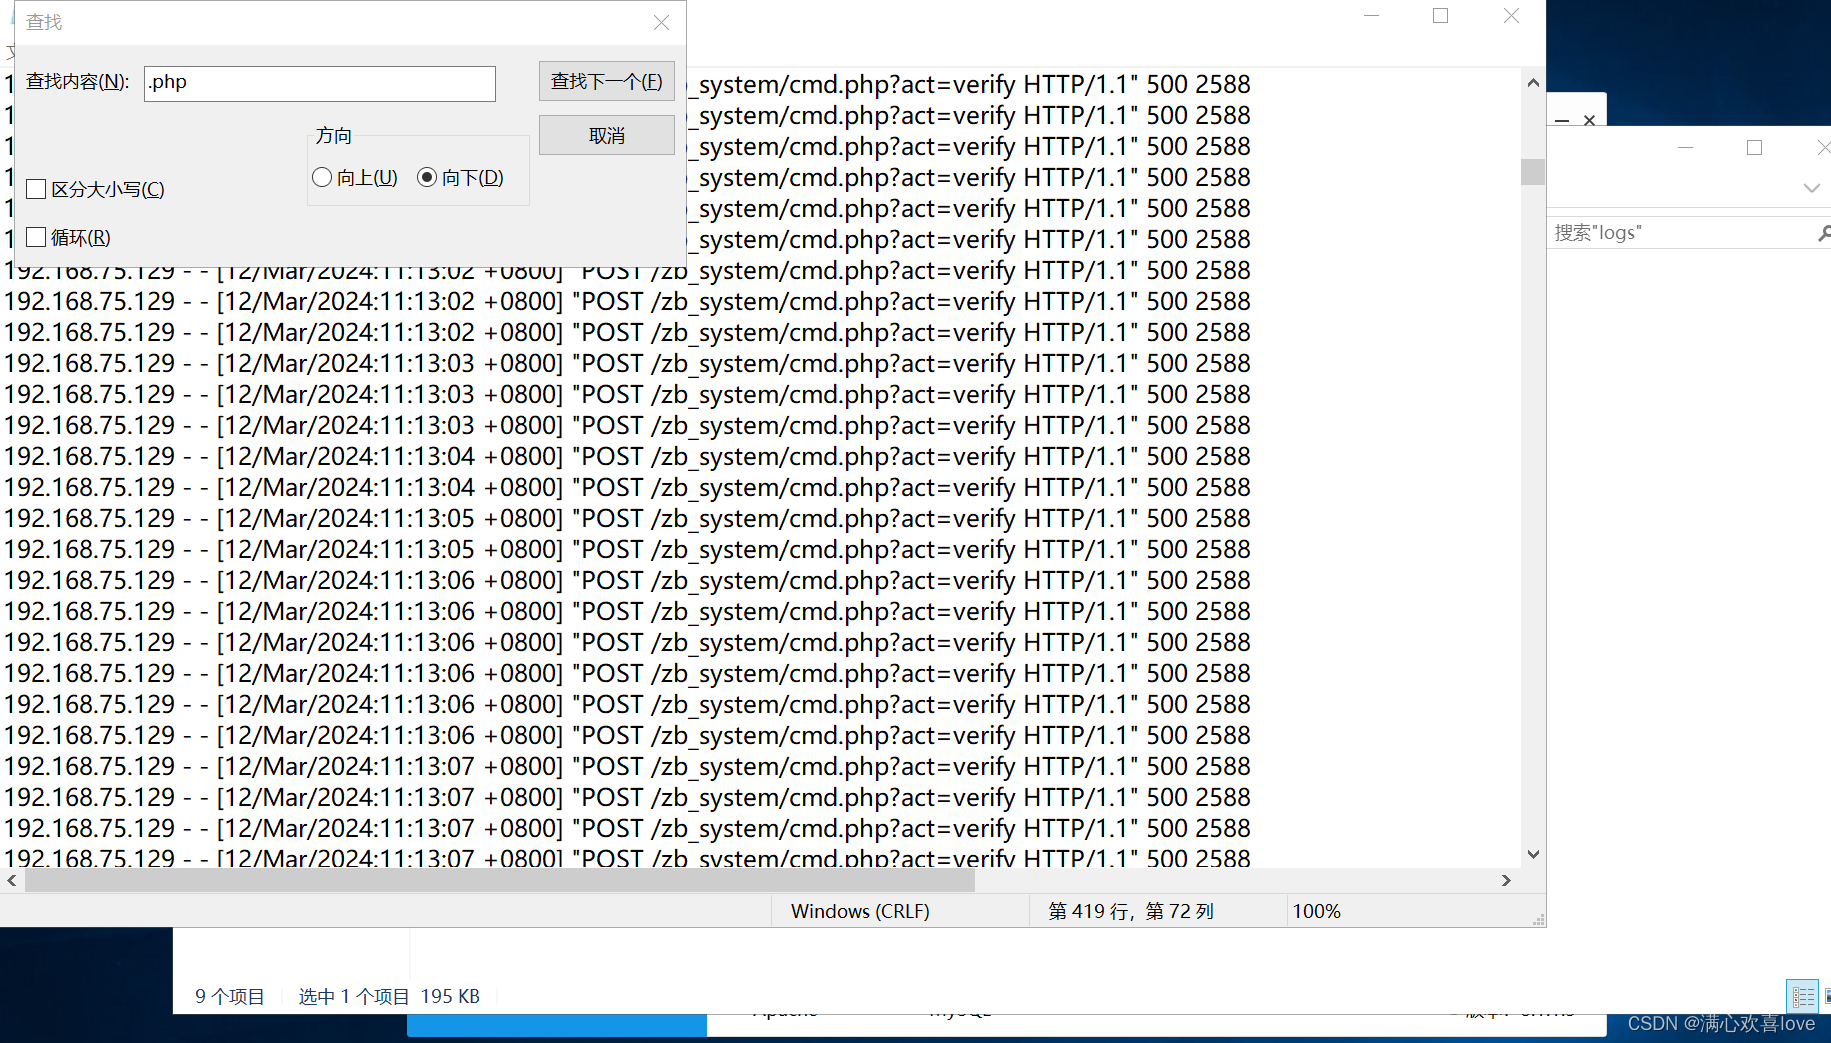The width and height of the screenshot is (1831, 1043).
Task: Click the magnifier icon in Explorer search box
Action: pyautogui.click(x=1823, y=233)
